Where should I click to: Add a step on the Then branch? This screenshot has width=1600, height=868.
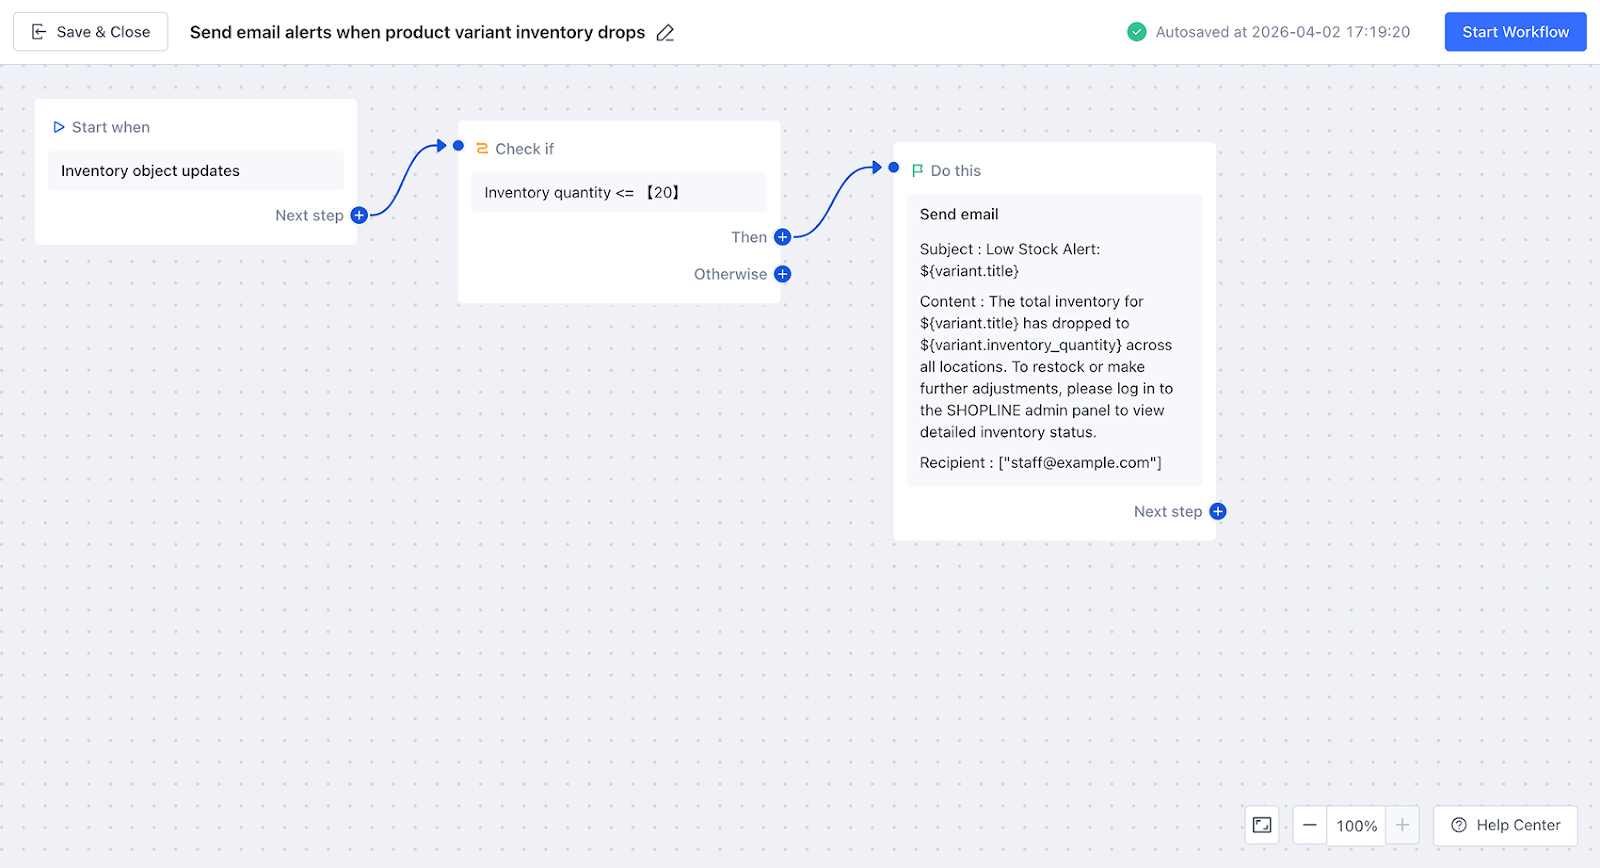pos(782,237)
